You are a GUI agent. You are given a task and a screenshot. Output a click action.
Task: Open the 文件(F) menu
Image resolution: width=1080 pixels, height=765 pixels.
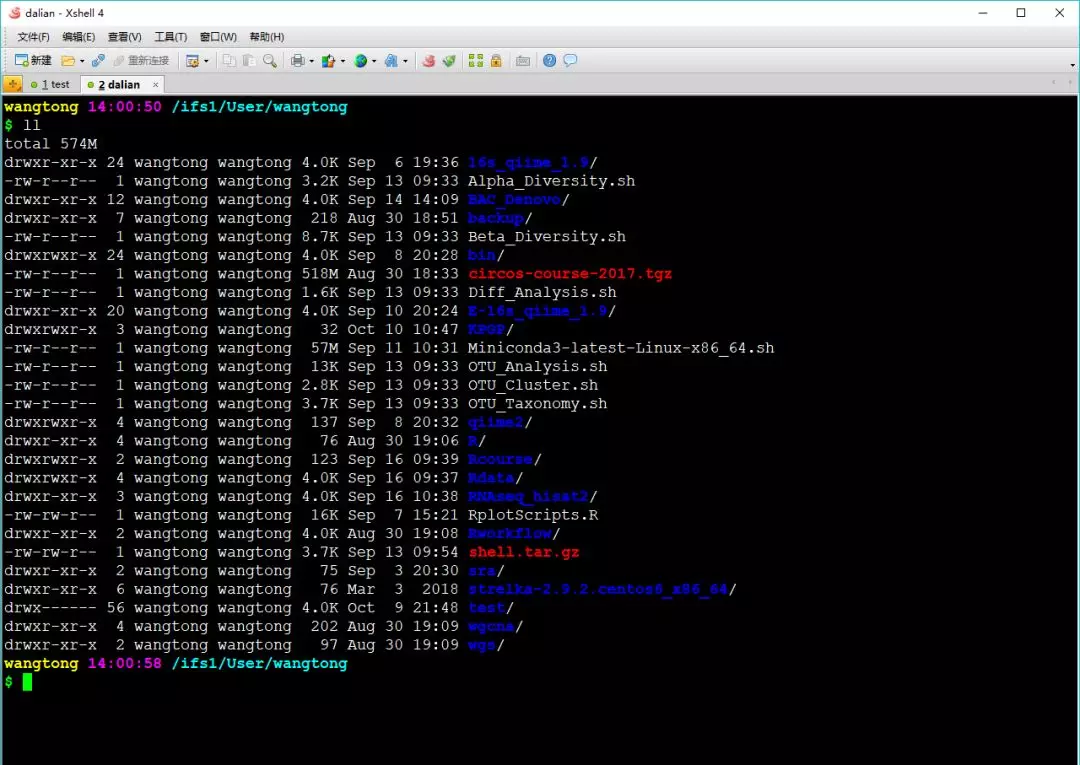pyautogui.click(x=33, y=36)
